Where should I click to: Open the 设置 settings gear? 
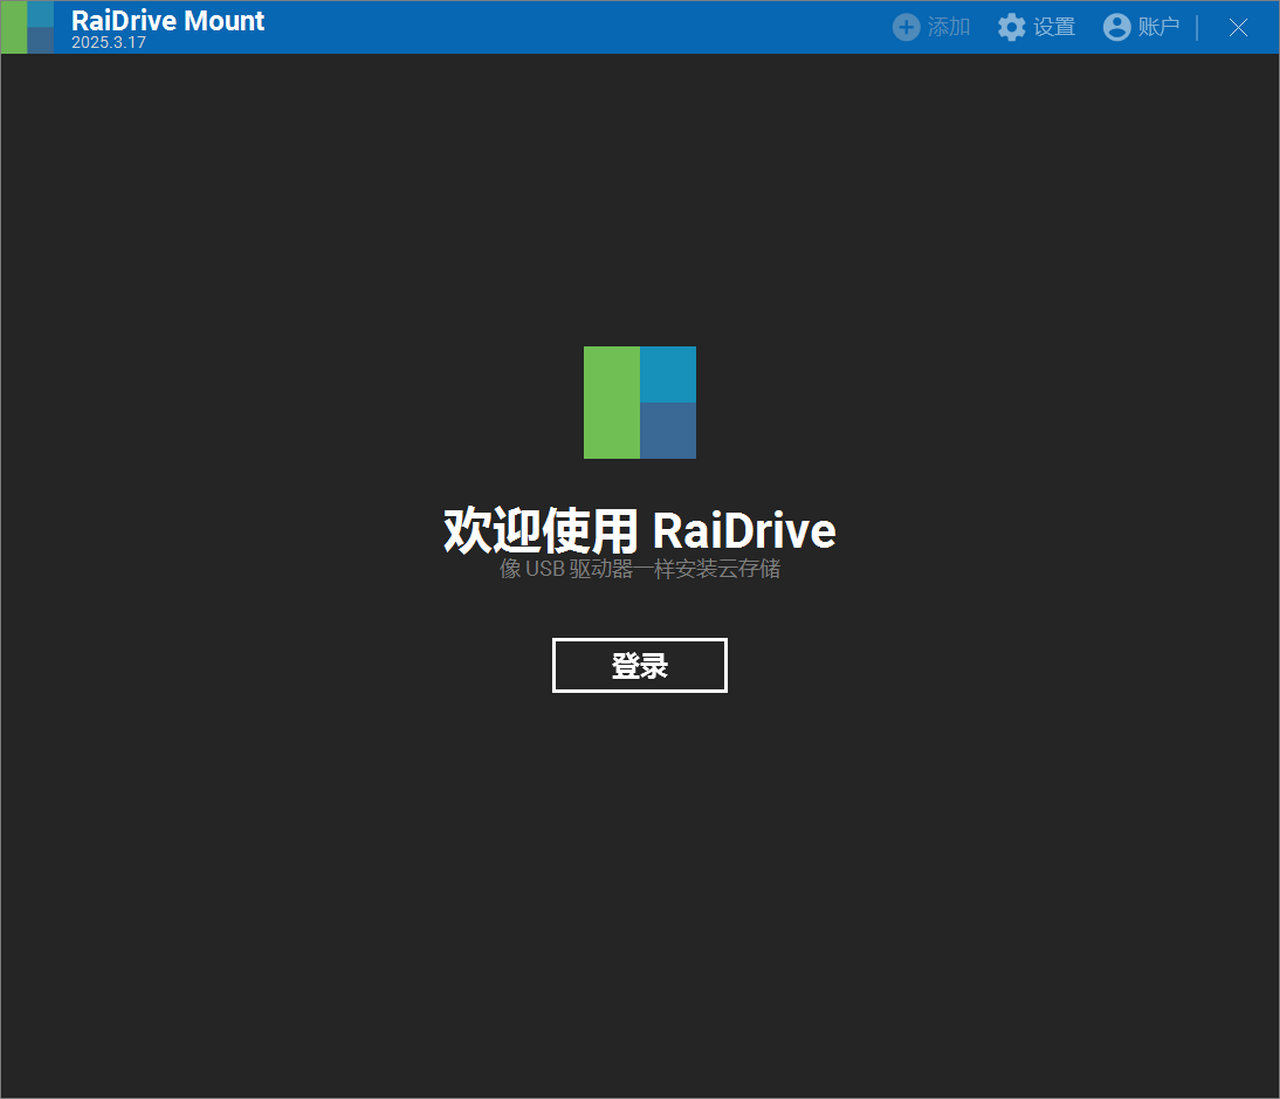coord(1036,27)
